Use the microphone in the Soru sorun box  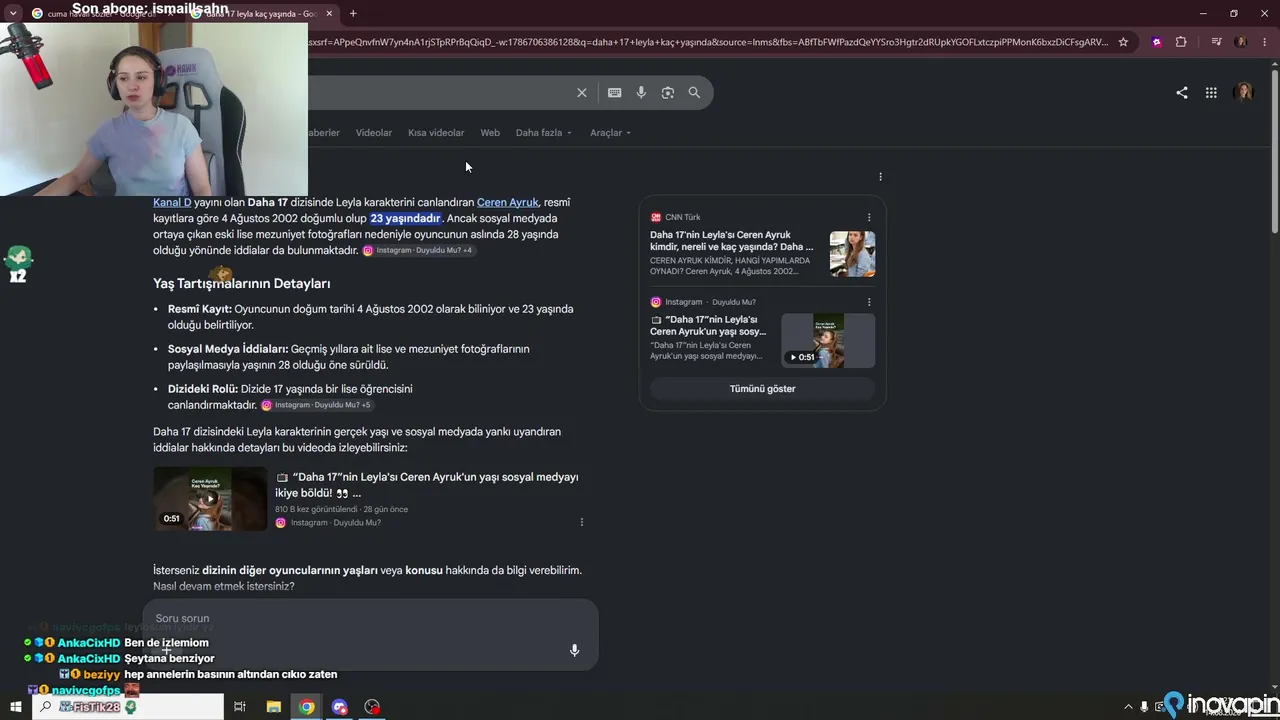point(574,650)
